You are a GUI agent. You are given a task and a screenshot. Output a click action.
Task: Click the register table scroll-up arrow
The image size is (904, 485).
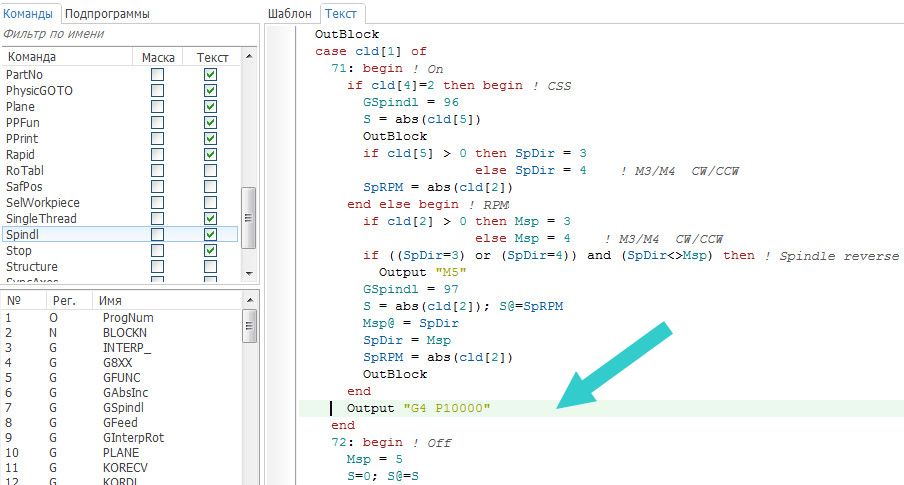point(250,300)
